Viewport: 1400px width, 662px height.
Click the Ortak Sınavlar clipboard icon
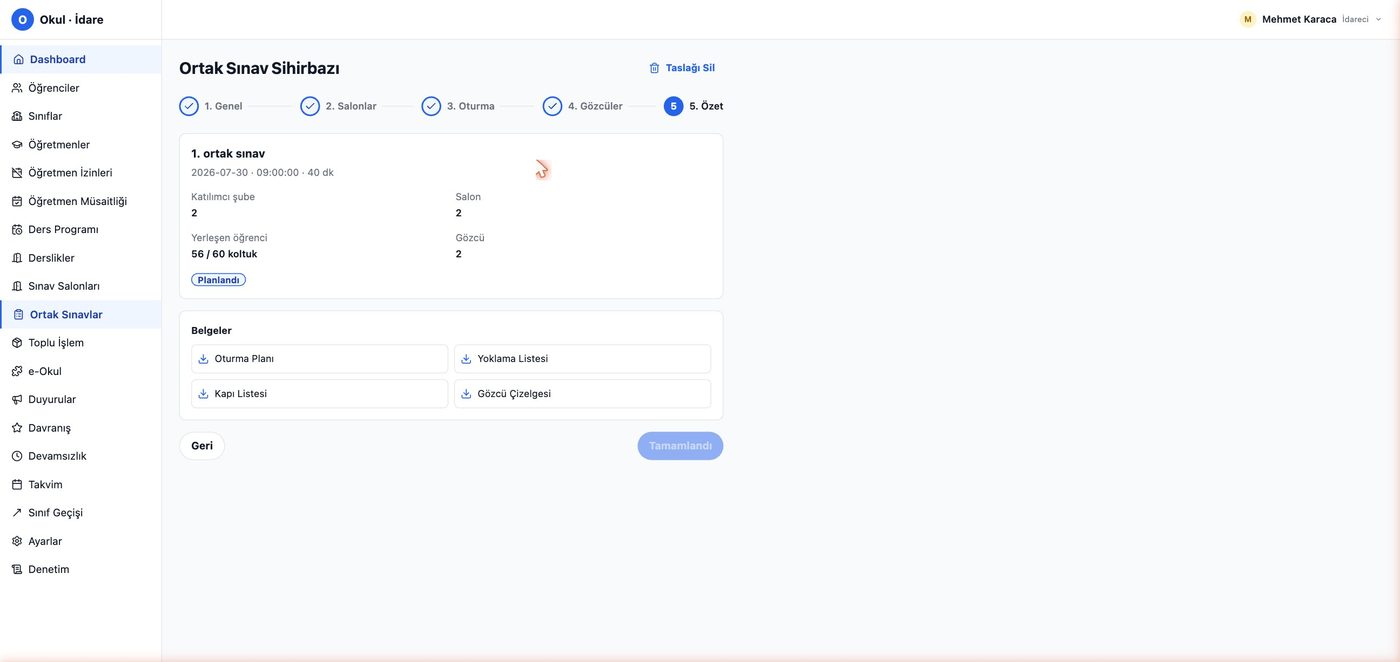click(x=18, y=315)
